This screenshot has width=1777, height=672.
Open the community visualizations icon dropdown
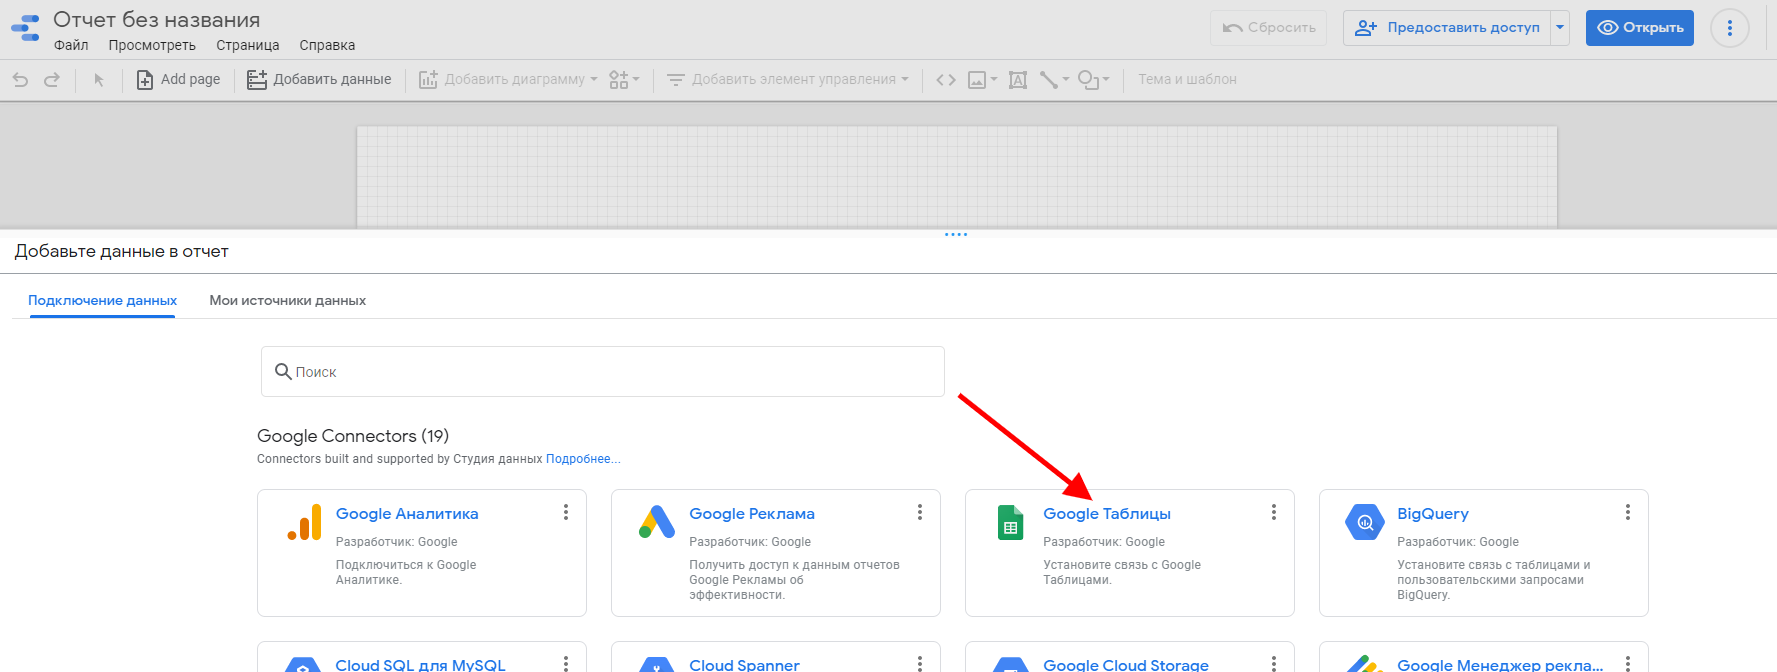(x=624, y=79)
